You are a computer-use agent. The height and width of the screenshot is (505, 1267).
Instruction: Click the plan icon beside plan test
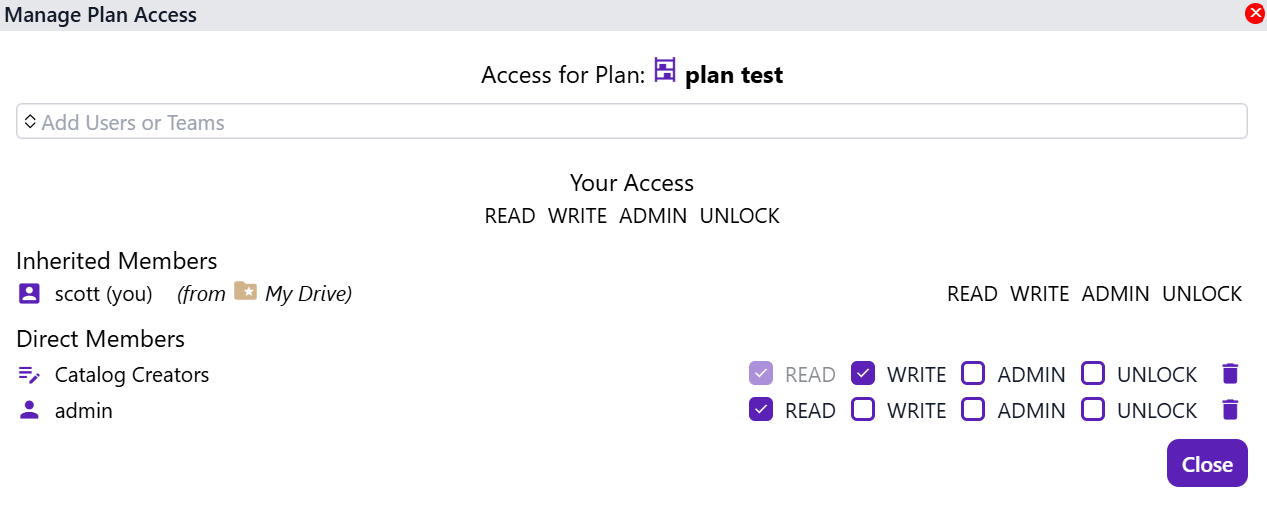tap(665, 70)
